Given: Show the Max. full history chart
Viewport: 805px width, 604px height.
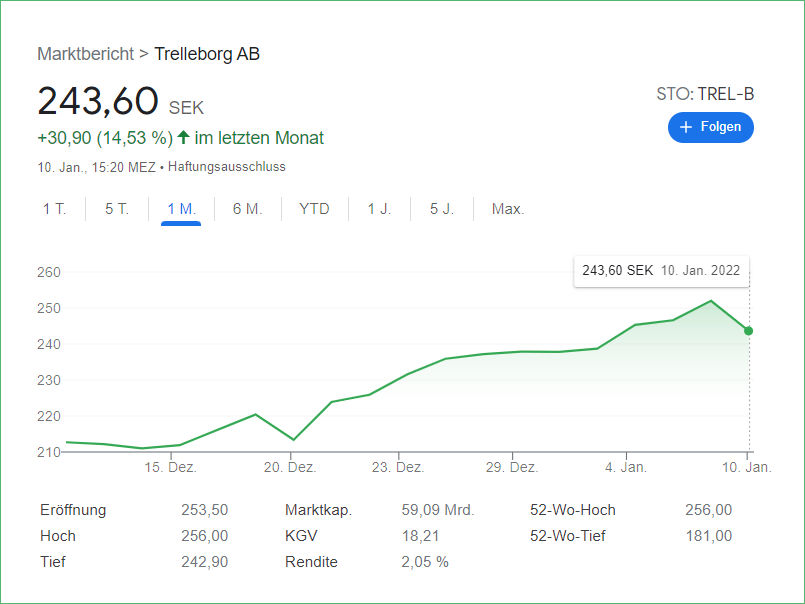Looking at the screenshot, I should (508, 209).
